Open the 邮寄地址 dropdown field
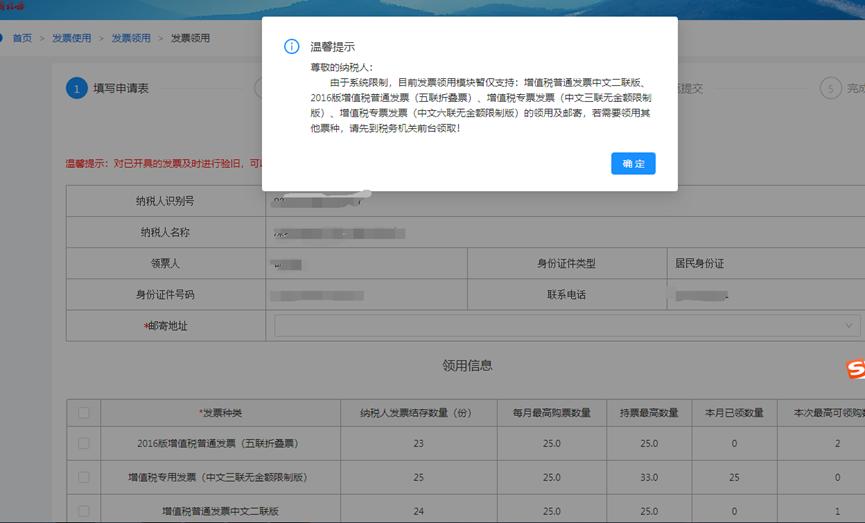The image size is (865, 523). click(567, 325)
